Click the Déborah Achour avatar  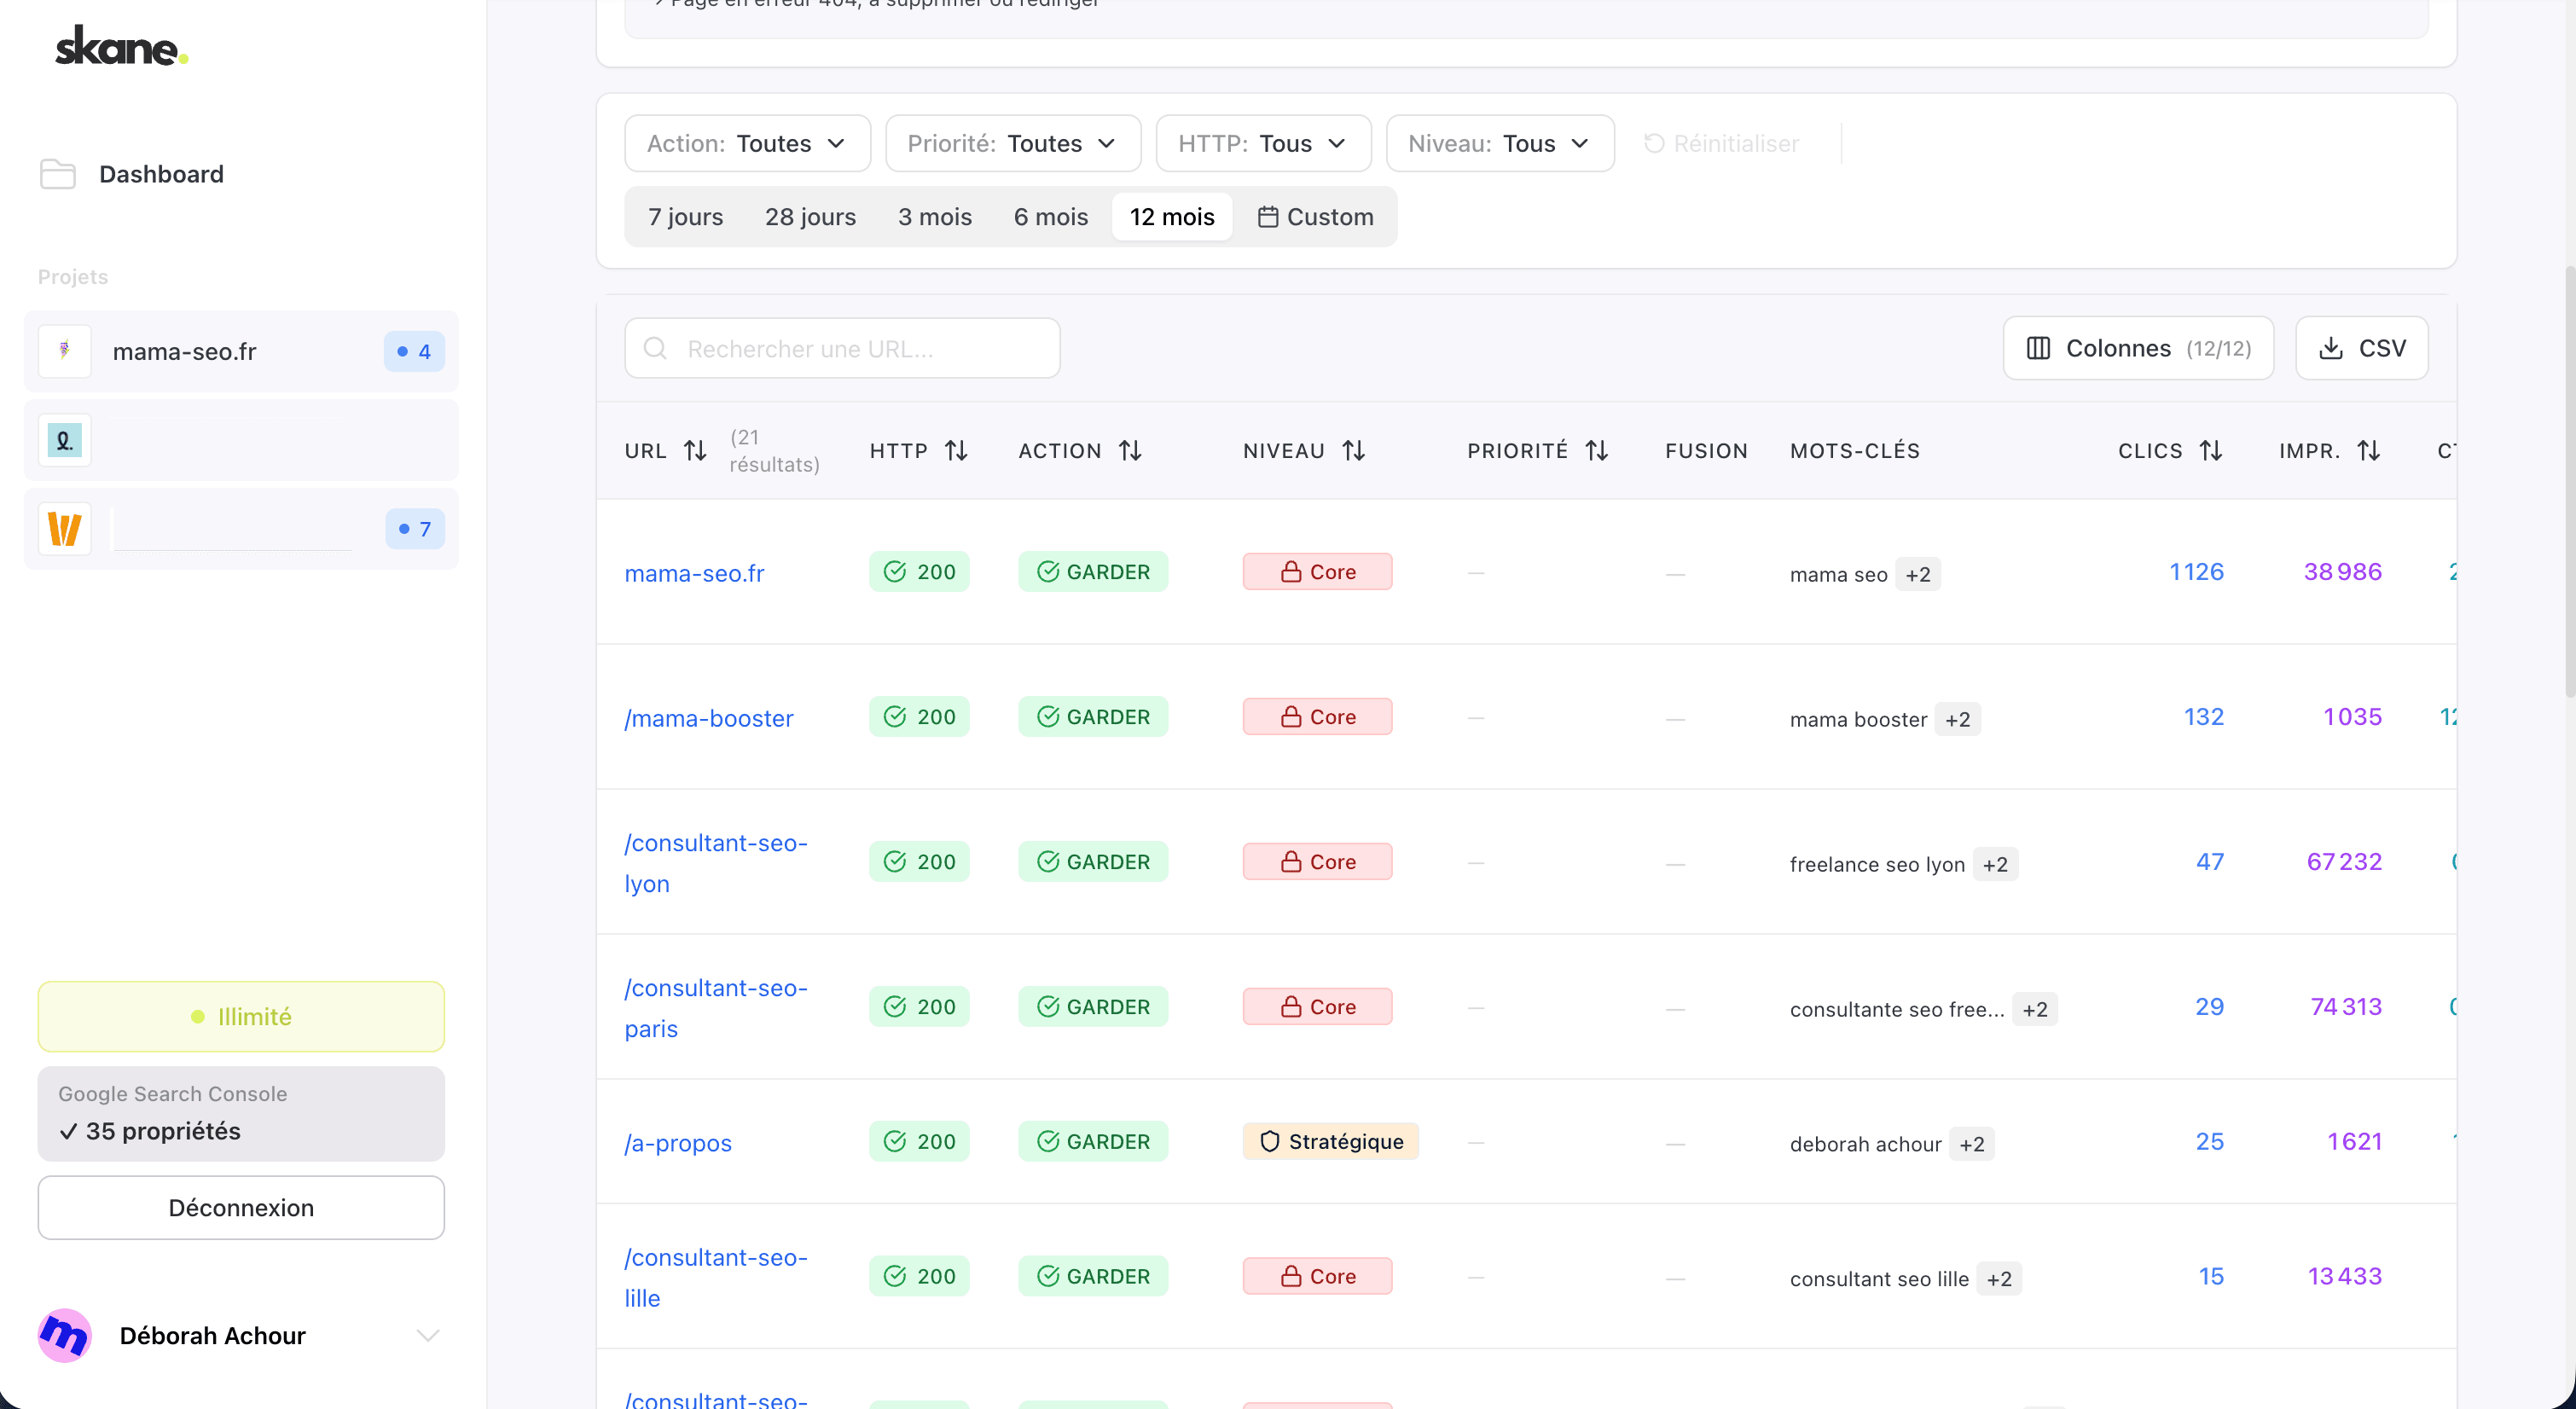pyautogui.click(x=65, y=1335)
